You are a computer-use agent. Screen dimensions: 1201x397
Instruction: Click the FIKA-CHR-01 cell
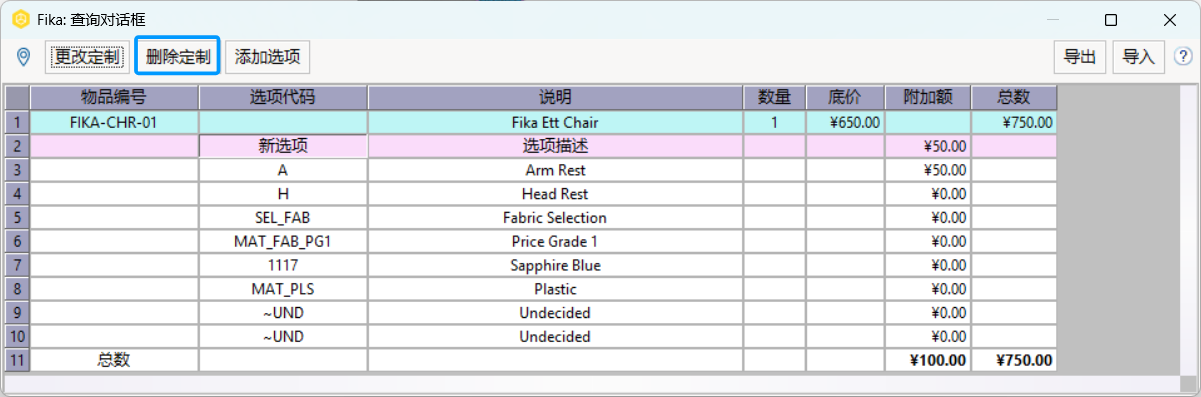click(x=114, y=122)
